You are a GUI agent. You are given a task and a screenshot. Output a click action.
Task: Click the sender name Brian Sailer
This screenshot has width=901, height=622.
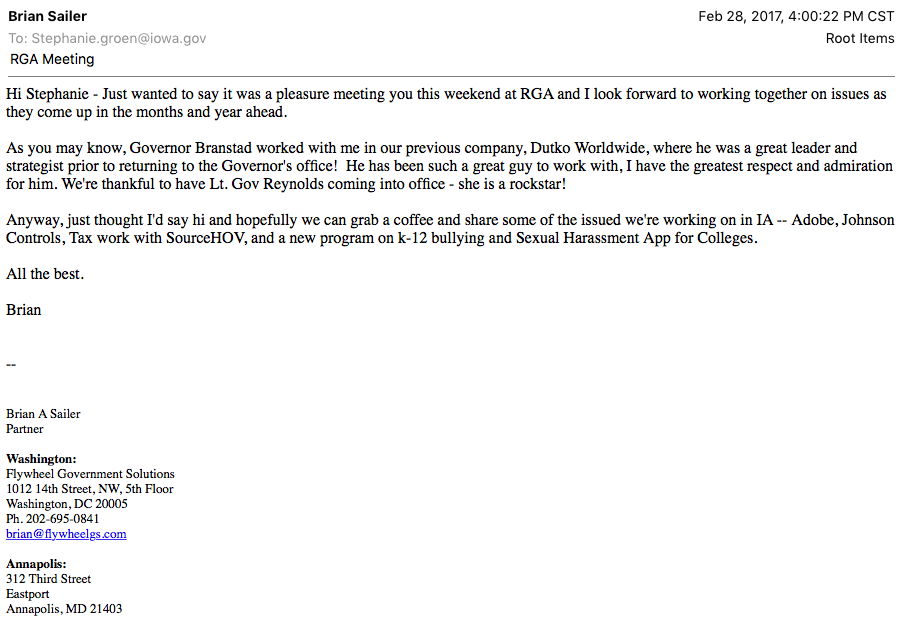point(47,16)
